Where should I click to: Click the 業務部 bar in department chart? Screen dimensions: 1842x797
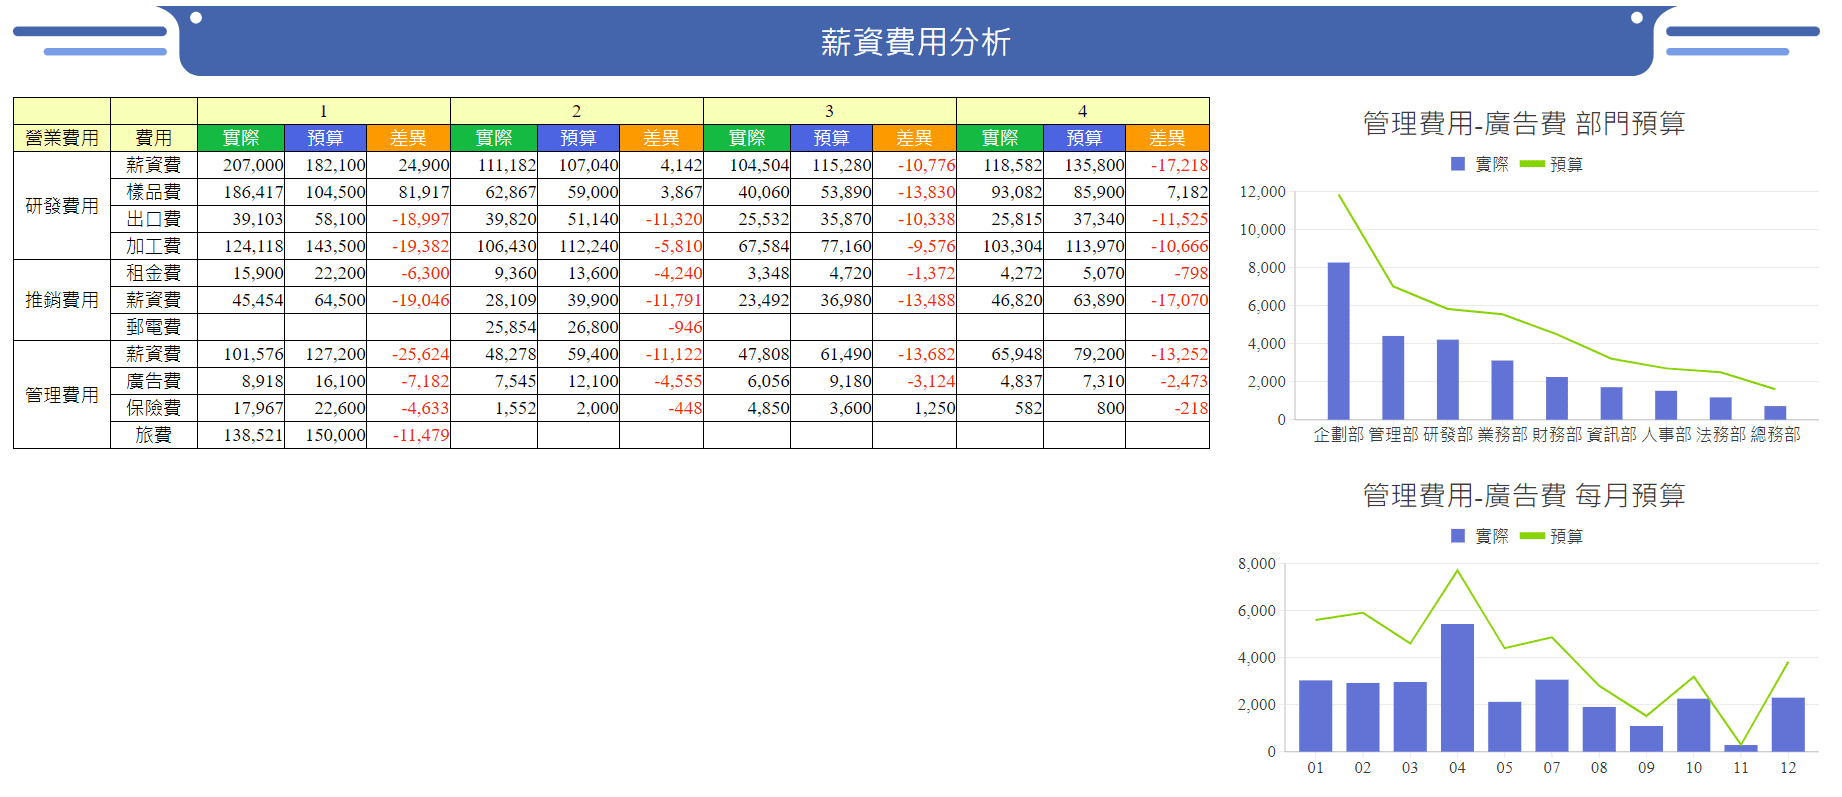pos(1502,390)
